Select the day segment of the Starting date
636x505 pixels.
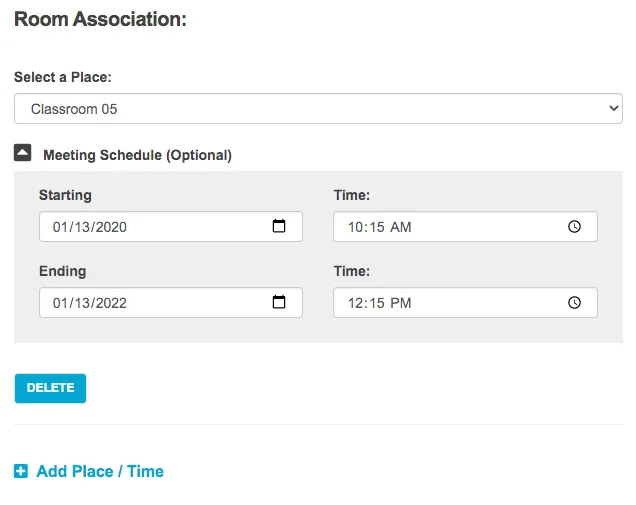83,227
